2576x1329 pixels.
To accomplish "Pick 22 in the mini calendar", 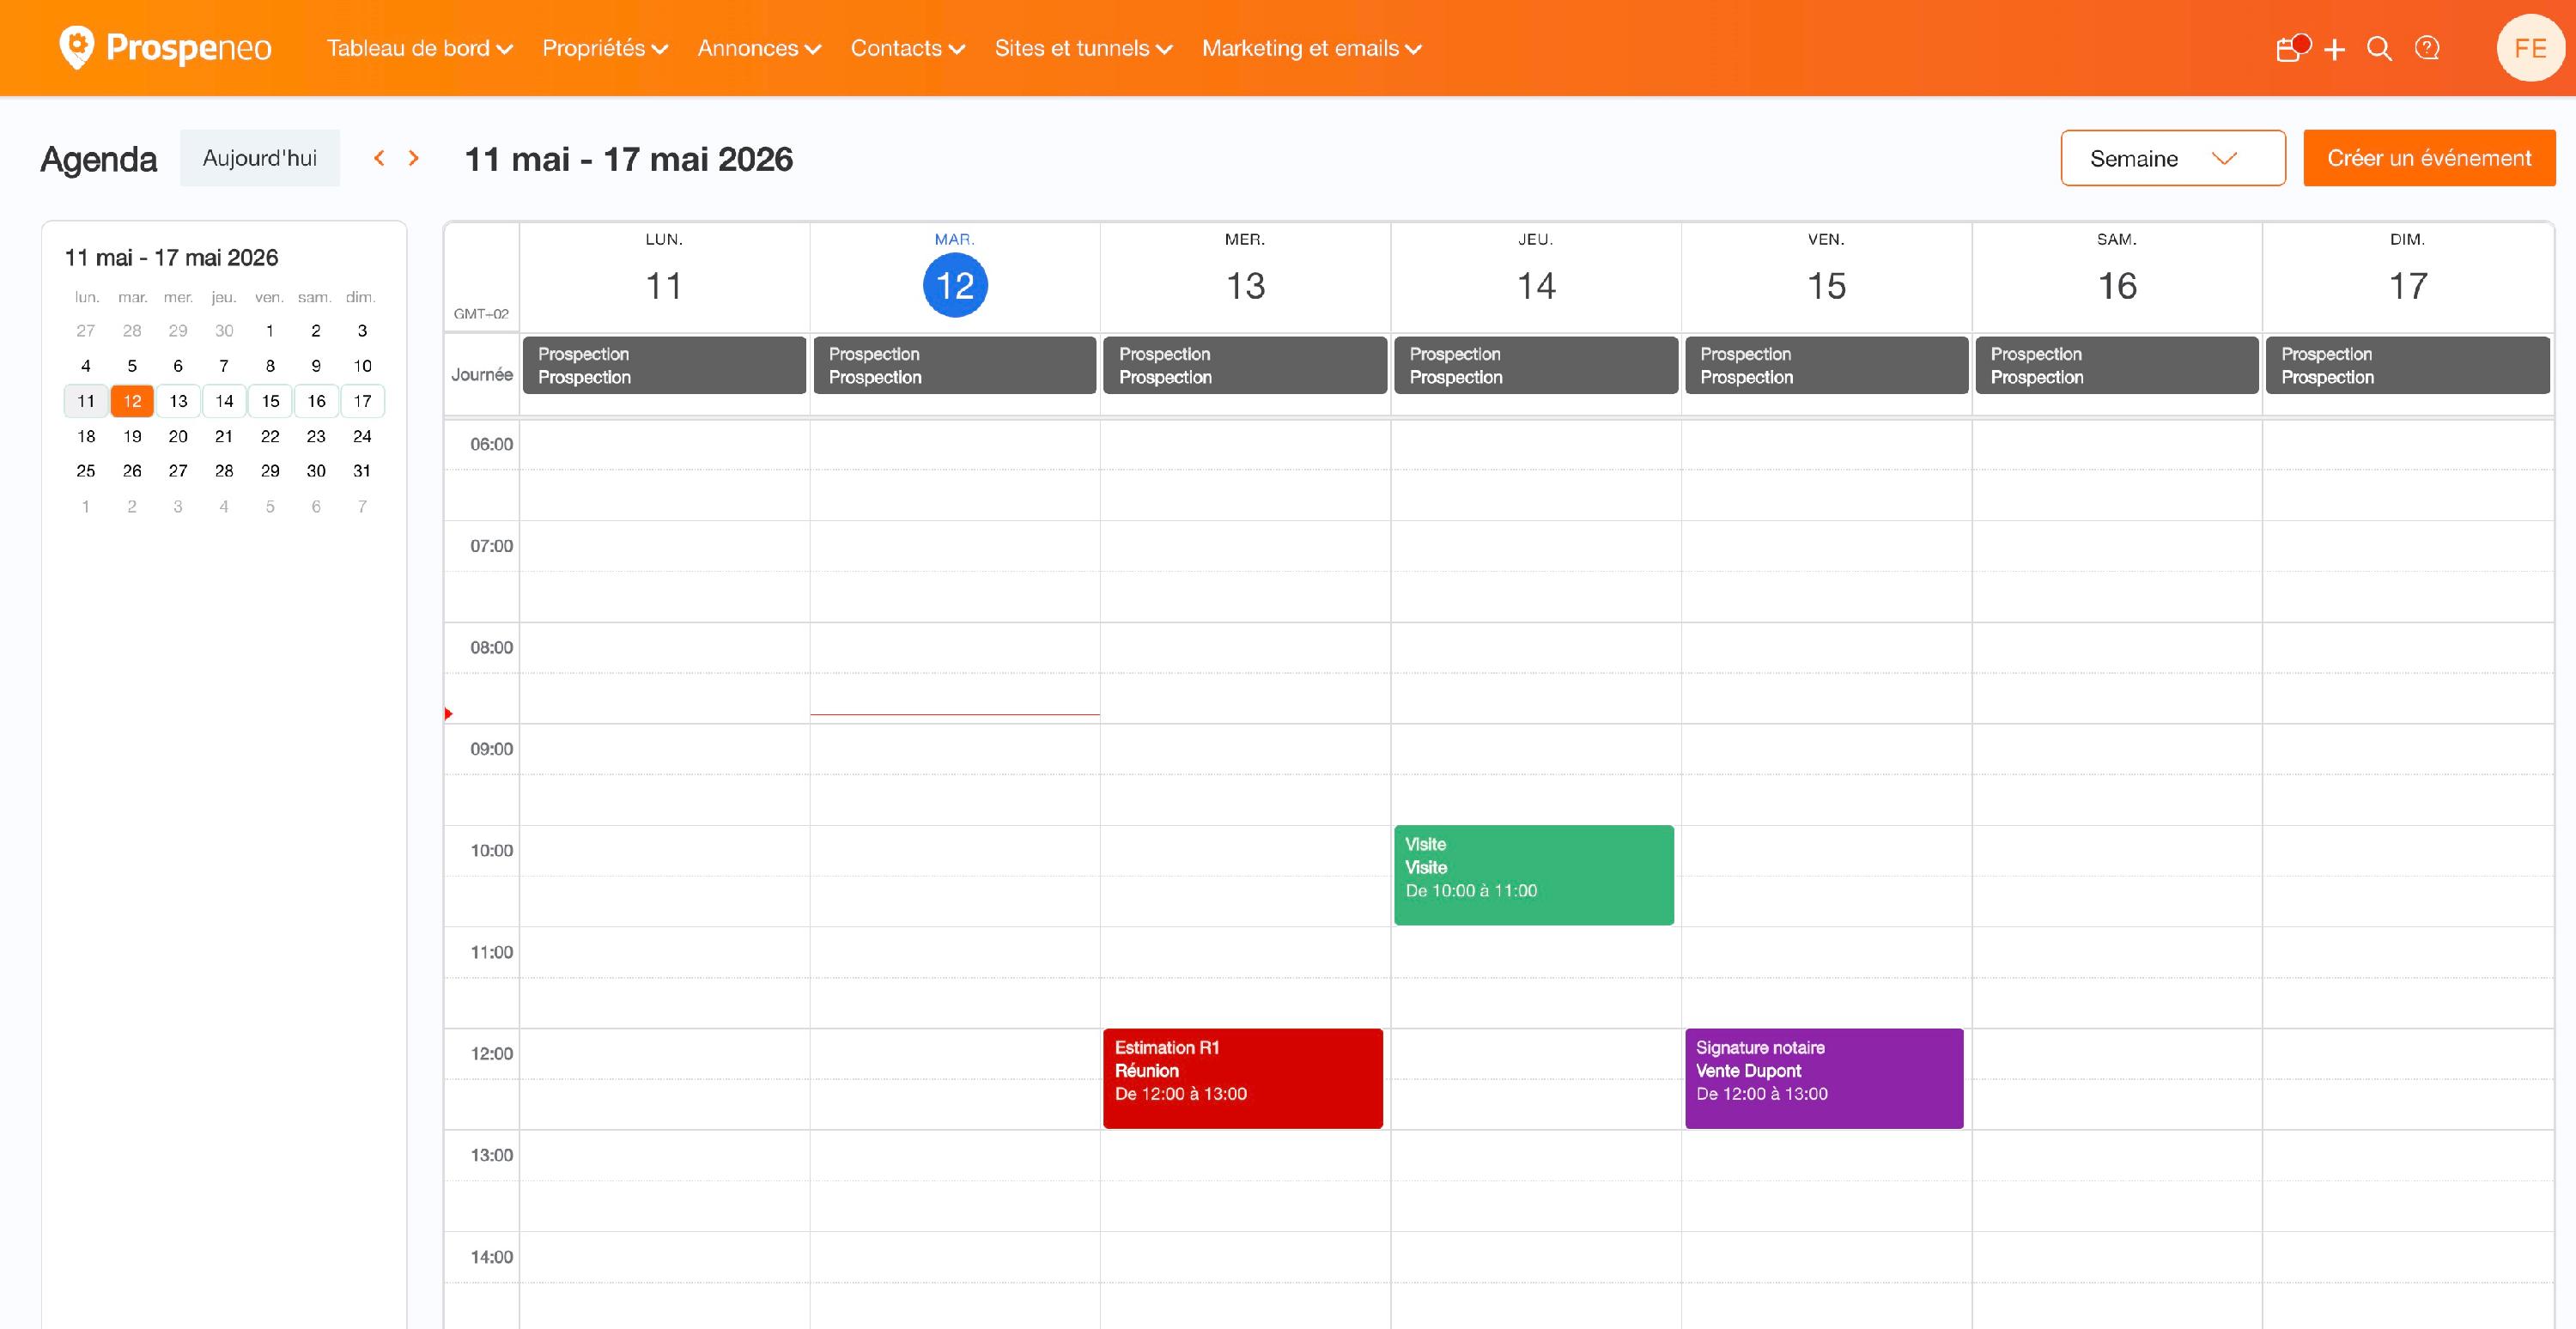I will 270,436.
